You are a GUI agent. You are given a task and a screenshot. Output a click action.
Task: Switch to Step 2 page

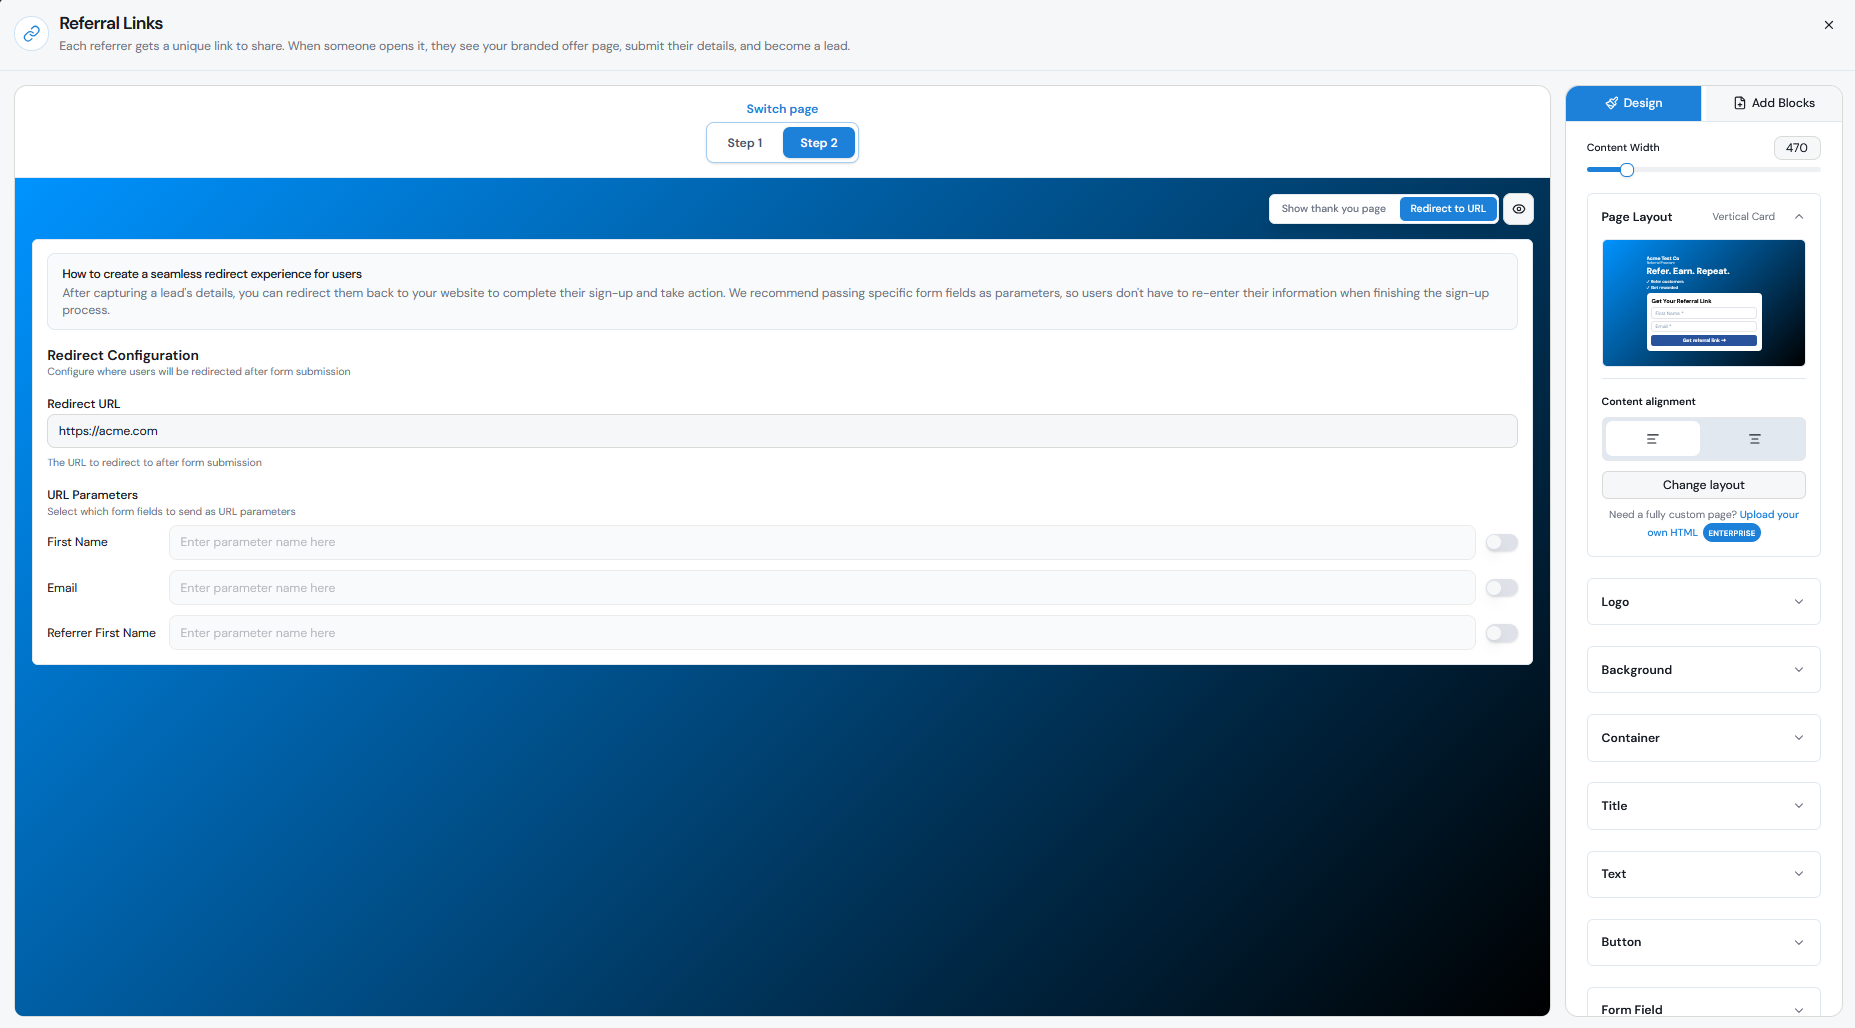pyautogui.click(x=819, y=143)
